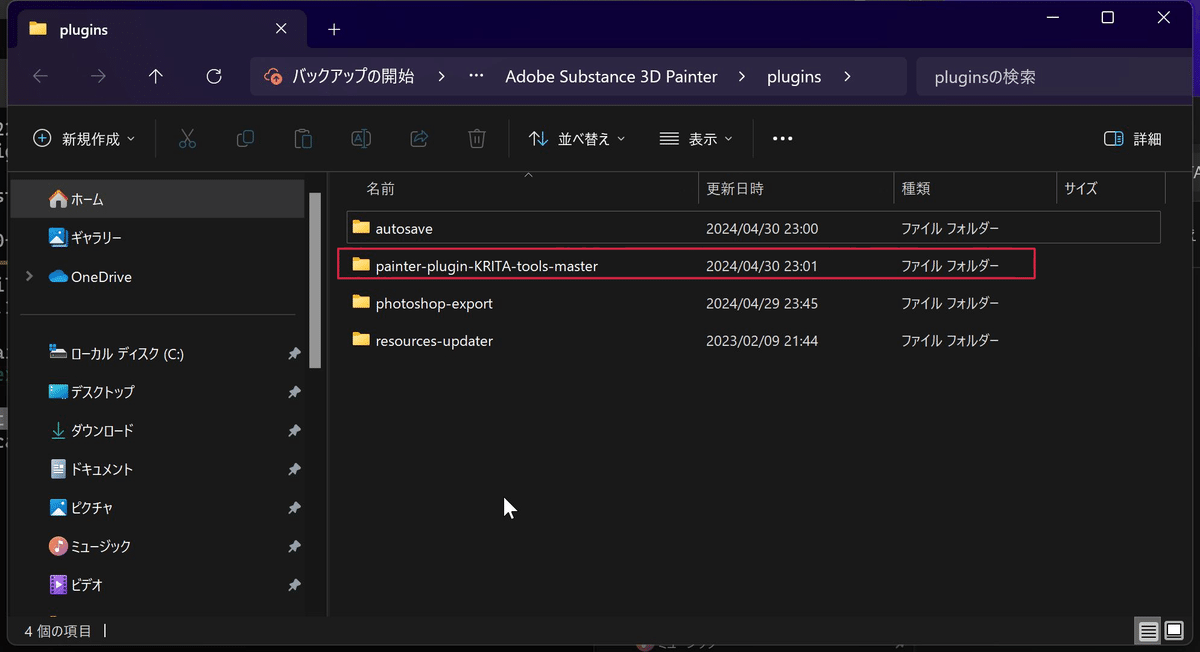
Task: Go up one folder level with up arrow
Action: [x=155, y=76]
